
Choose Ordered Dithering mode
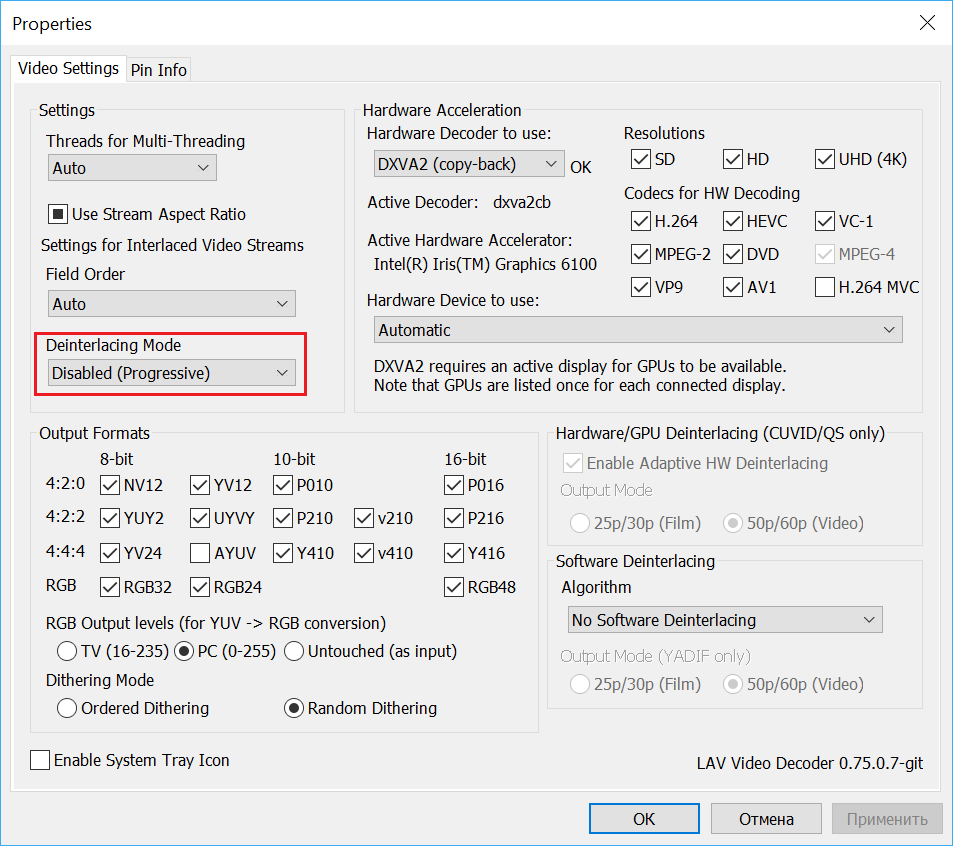(x=67, y=708)
